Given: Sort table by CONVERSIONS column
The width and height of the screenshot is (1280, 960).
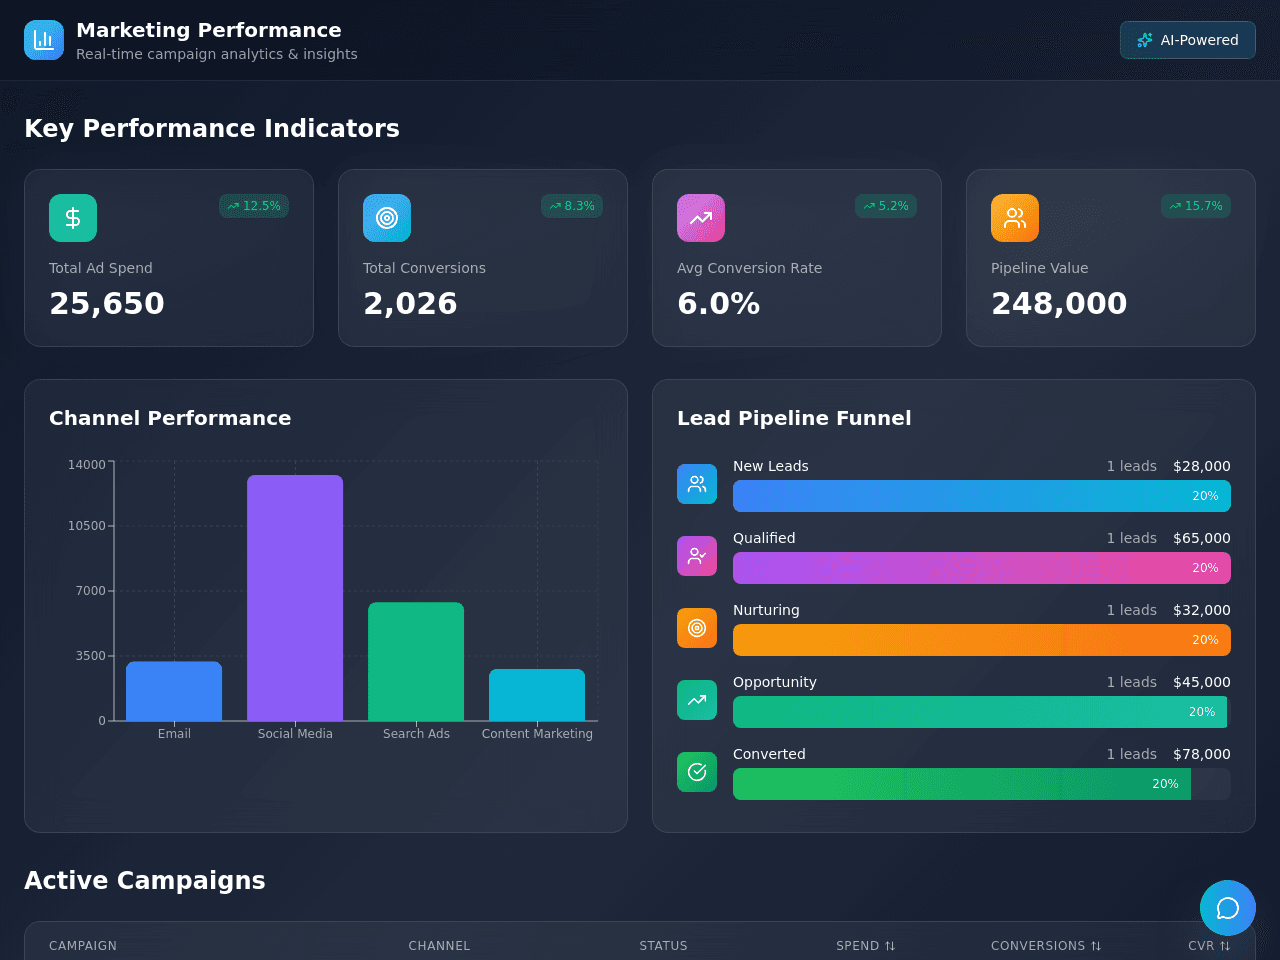Looking at the screenshot, I should (x=1046, y=946).
